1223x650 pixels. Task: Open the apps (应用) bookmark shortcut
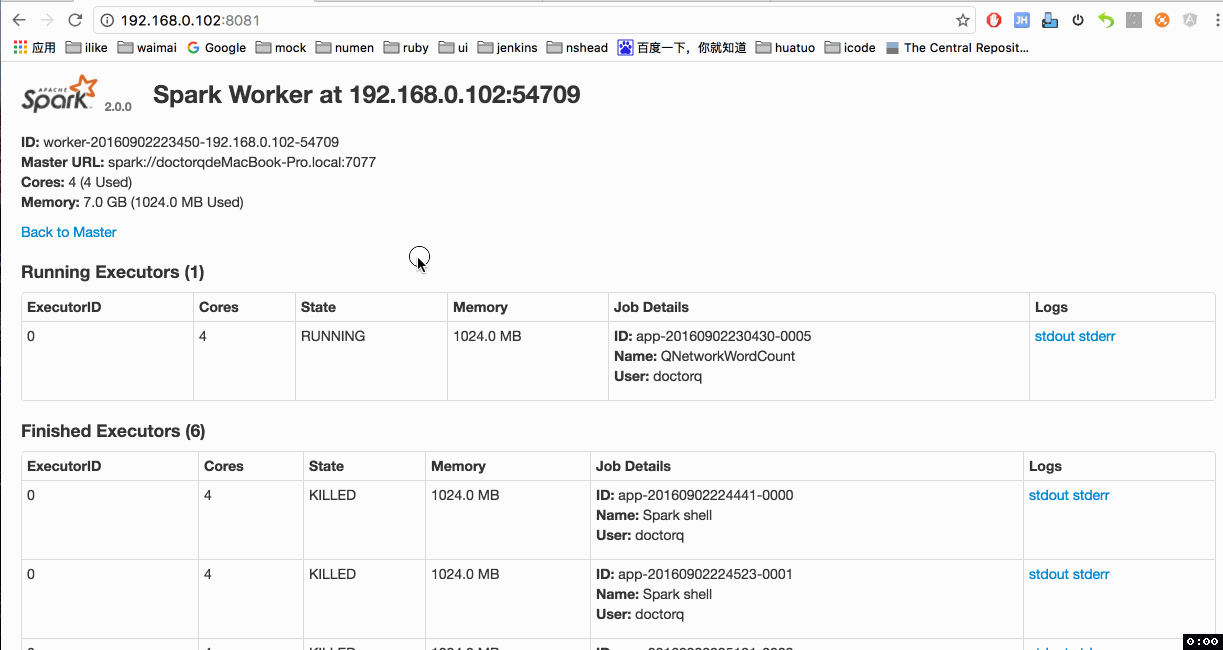(34, 47)
